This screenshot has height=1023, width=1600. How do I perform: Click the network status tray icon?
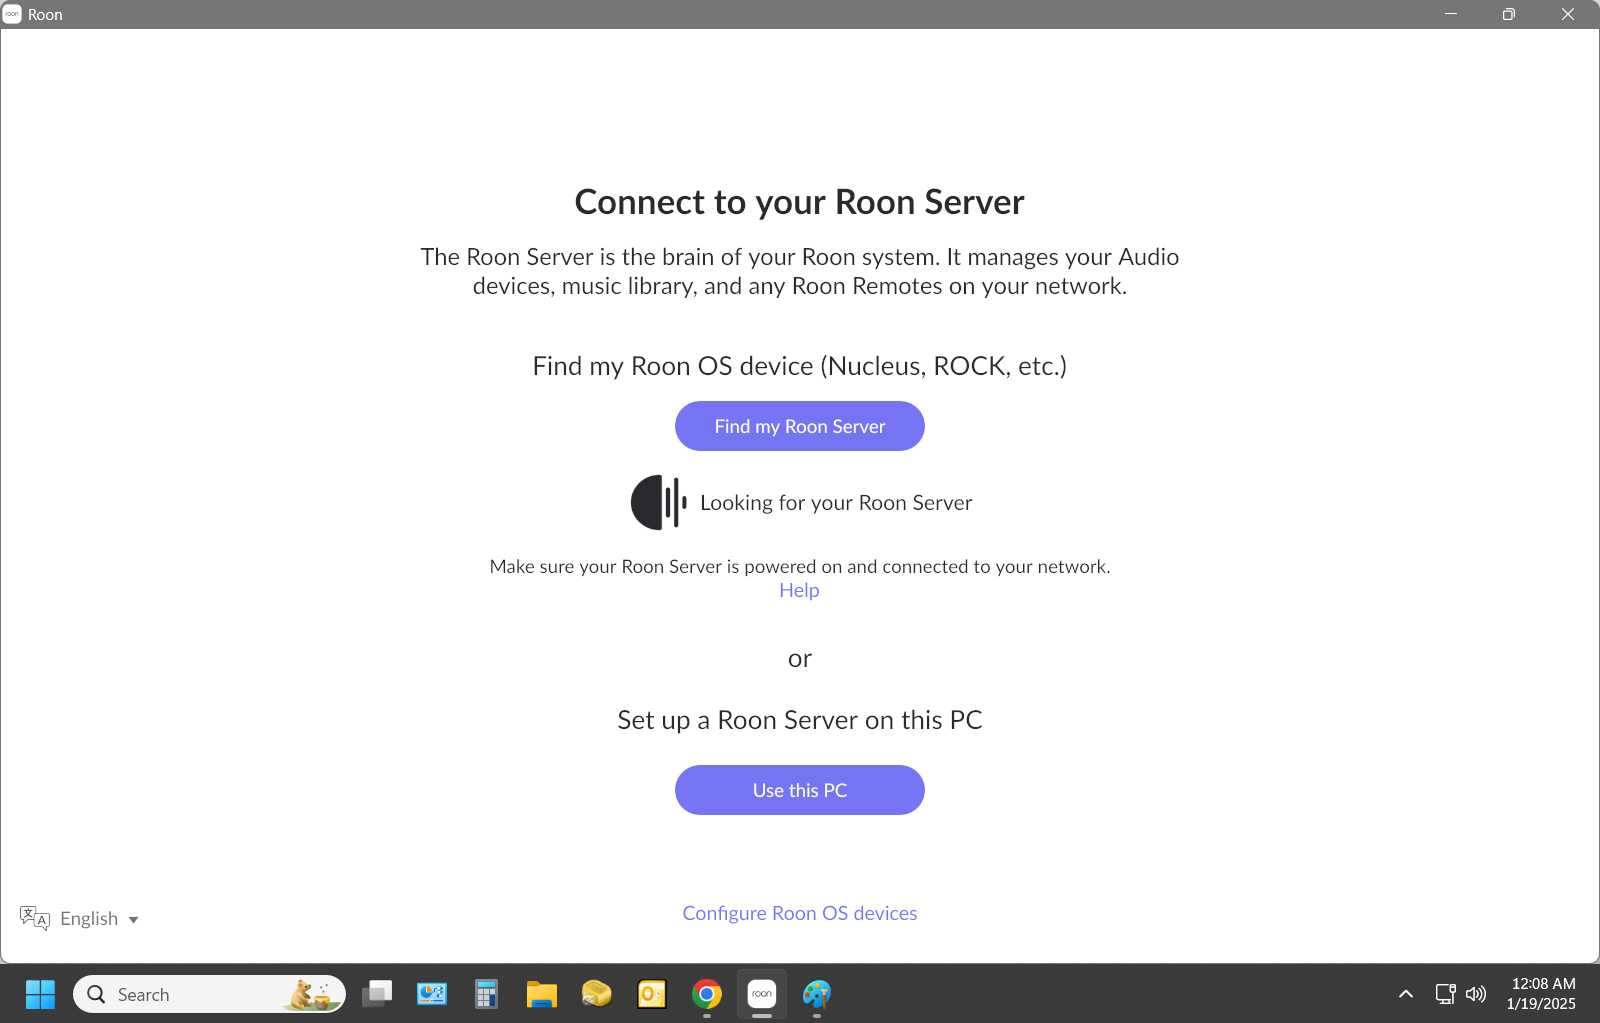click(x=1446, y=994)
